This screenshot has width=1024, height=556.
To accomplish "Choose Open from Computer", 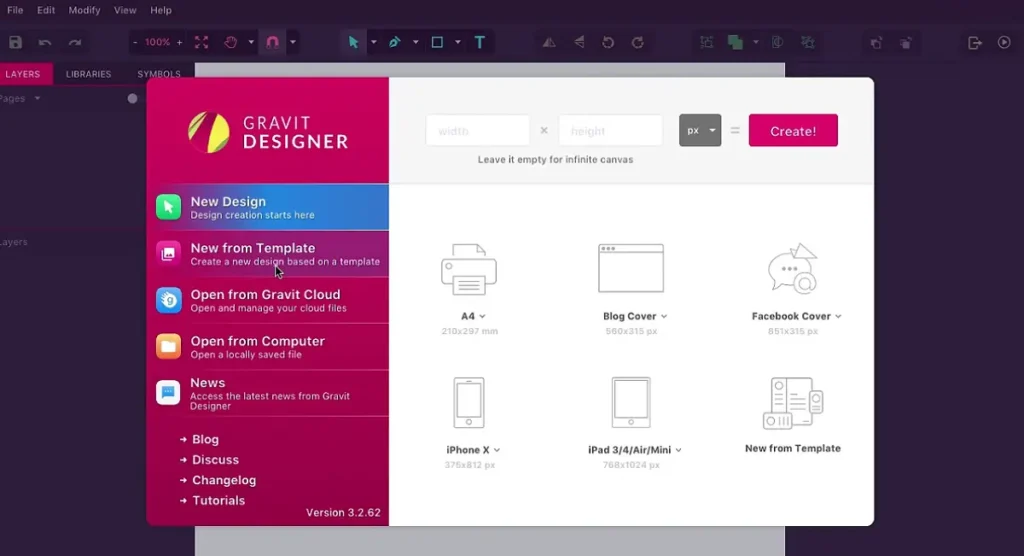I will tap(268, 347).
